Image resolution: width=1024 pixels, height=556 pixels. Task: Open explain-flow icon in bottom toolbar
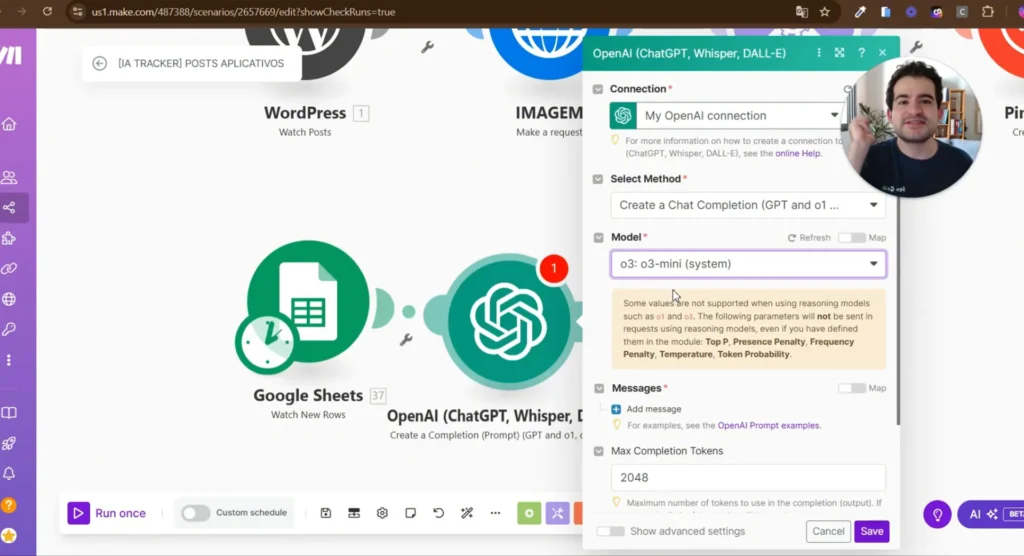354,513
